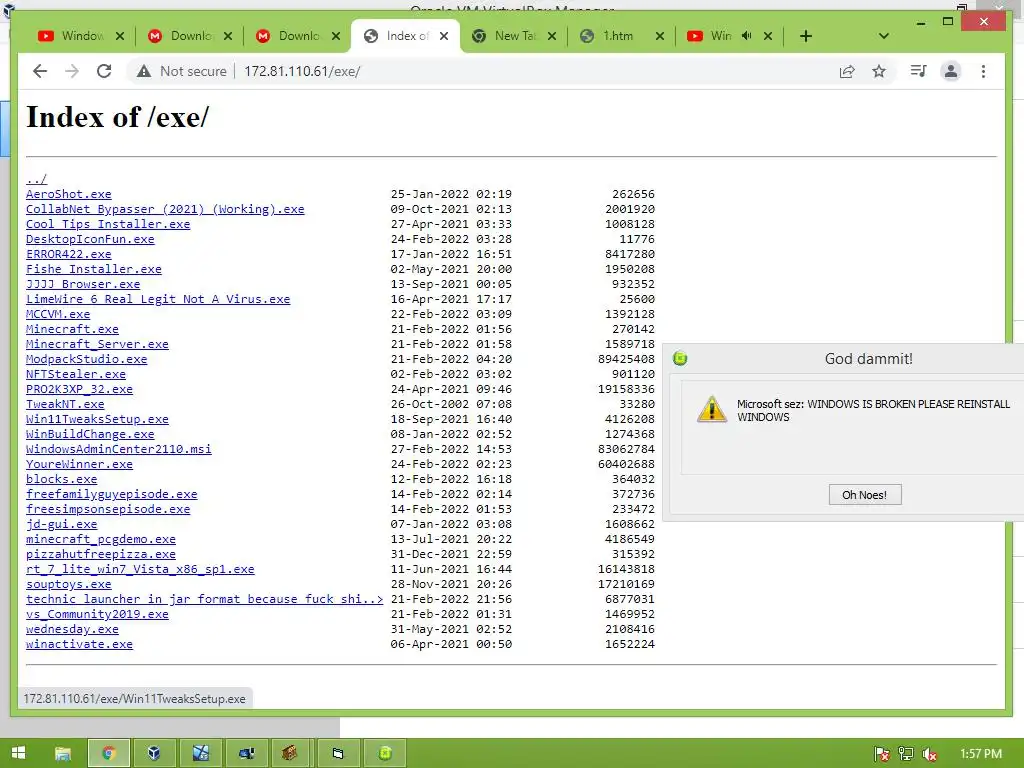Open CollabNet Bypasser (2021) (Working).exe link
This screenshot has width=1024, height=768.
click(x=165, y=209)
